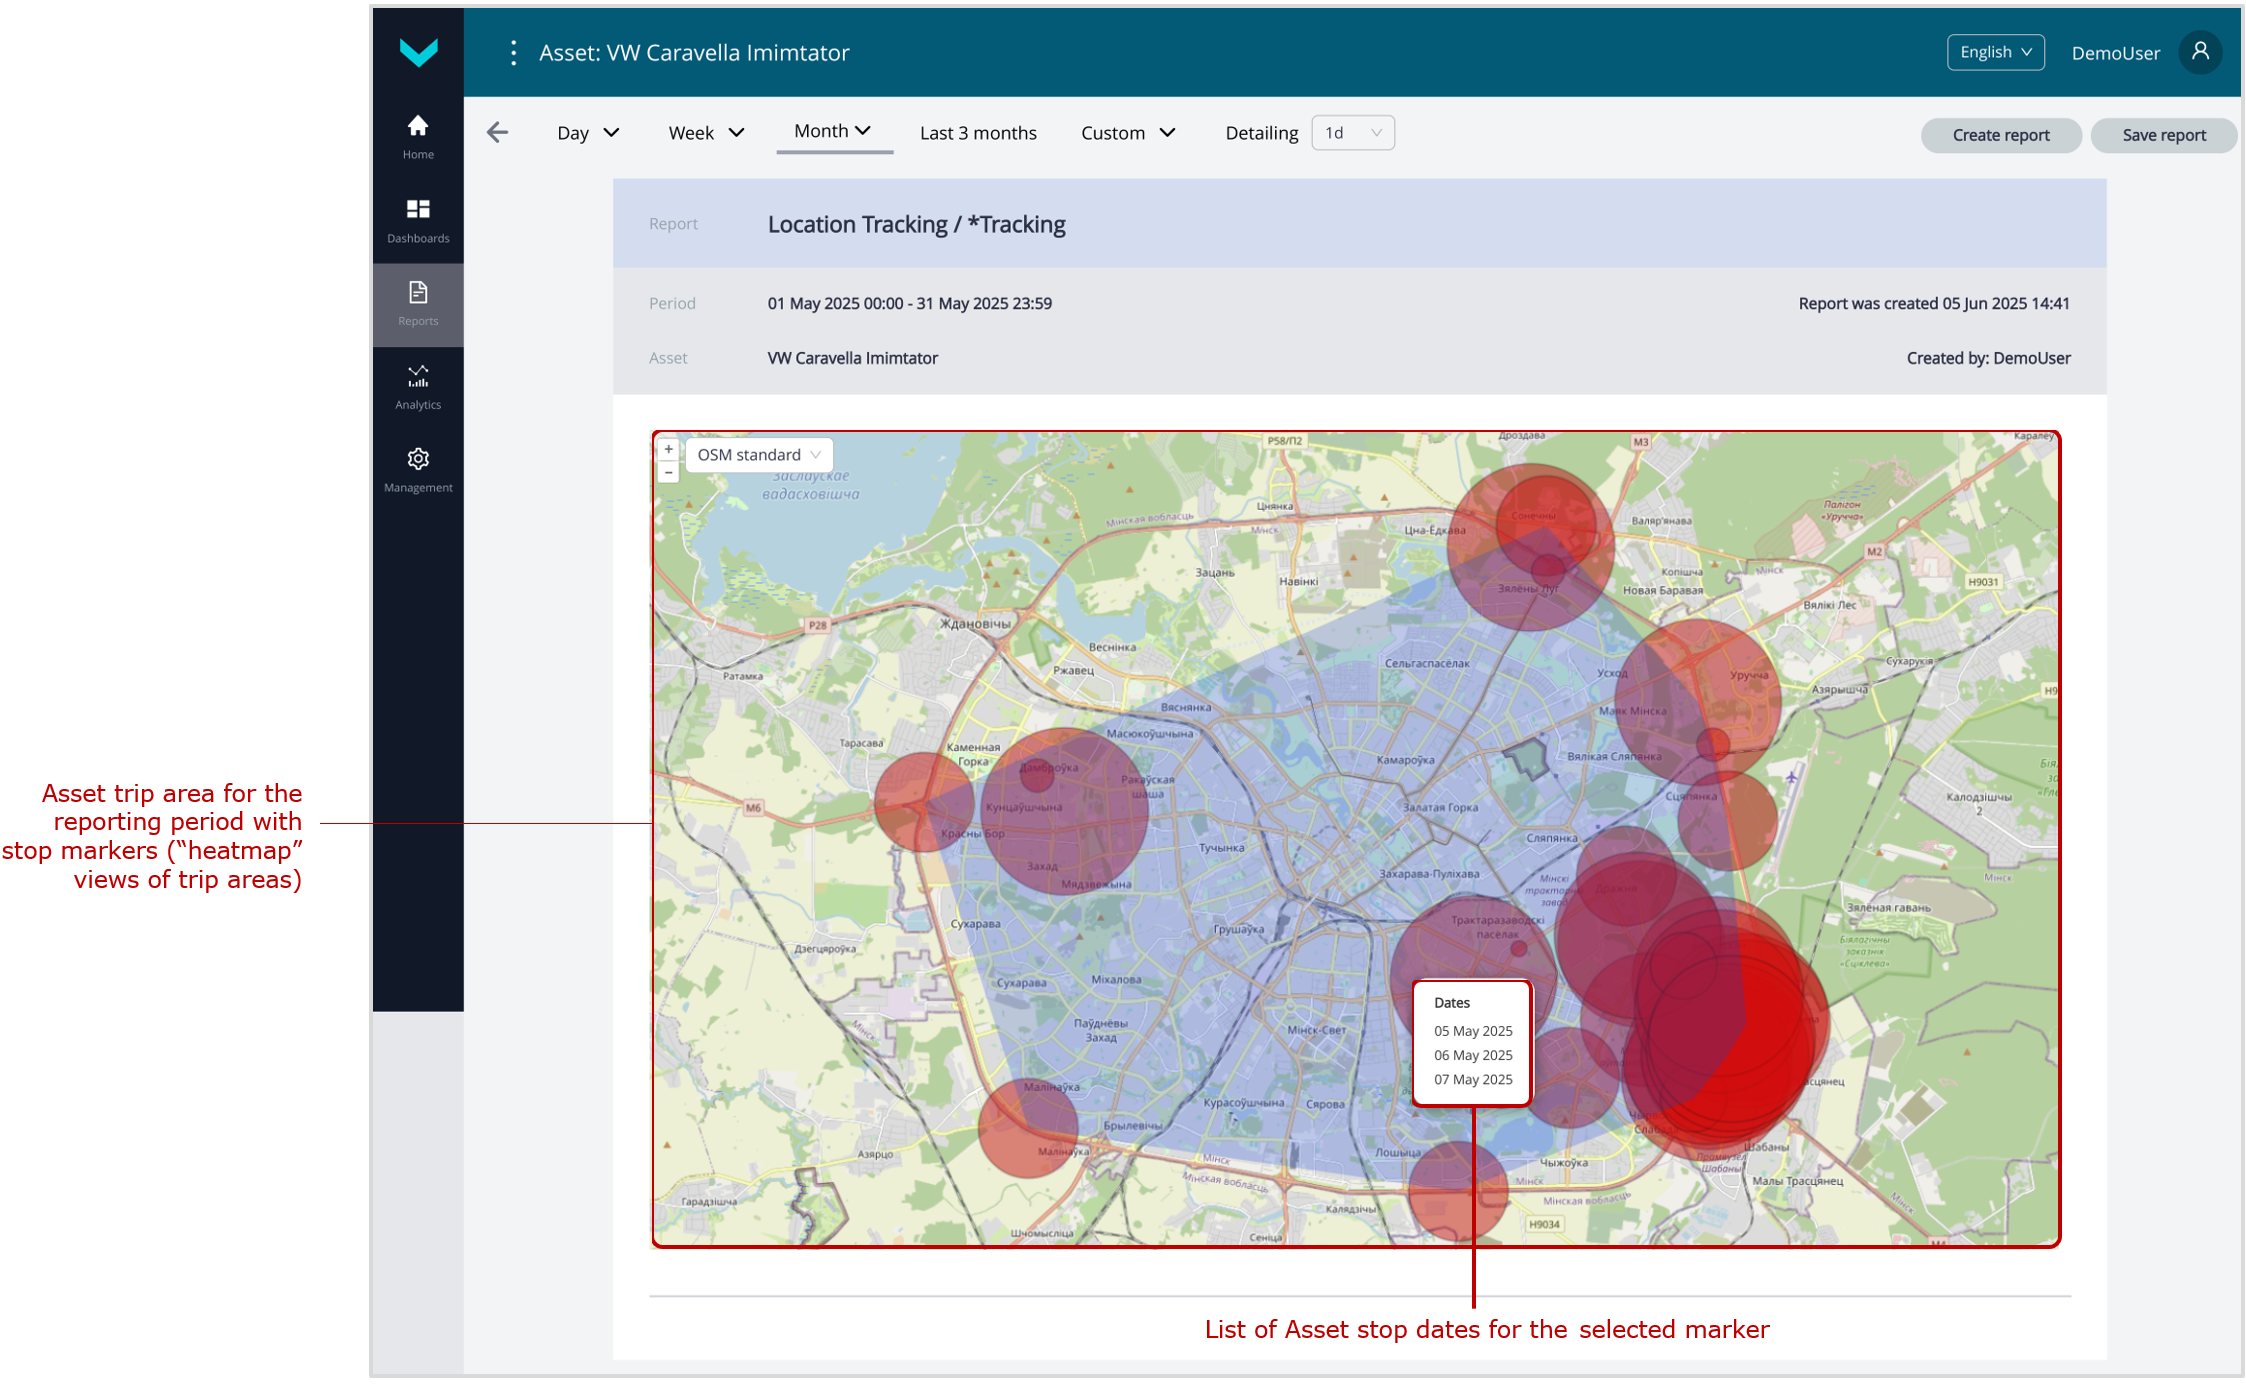
Task: Select the Last 3 months tab
Action: click(x=978, y=133)
